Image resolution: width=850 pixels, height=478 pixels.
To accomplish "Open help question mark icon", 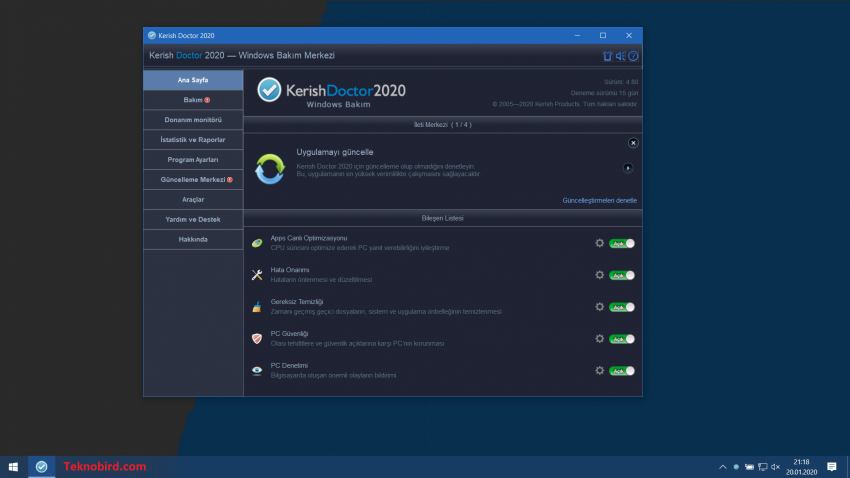I will pyautogui.click(x=633, y=56).
